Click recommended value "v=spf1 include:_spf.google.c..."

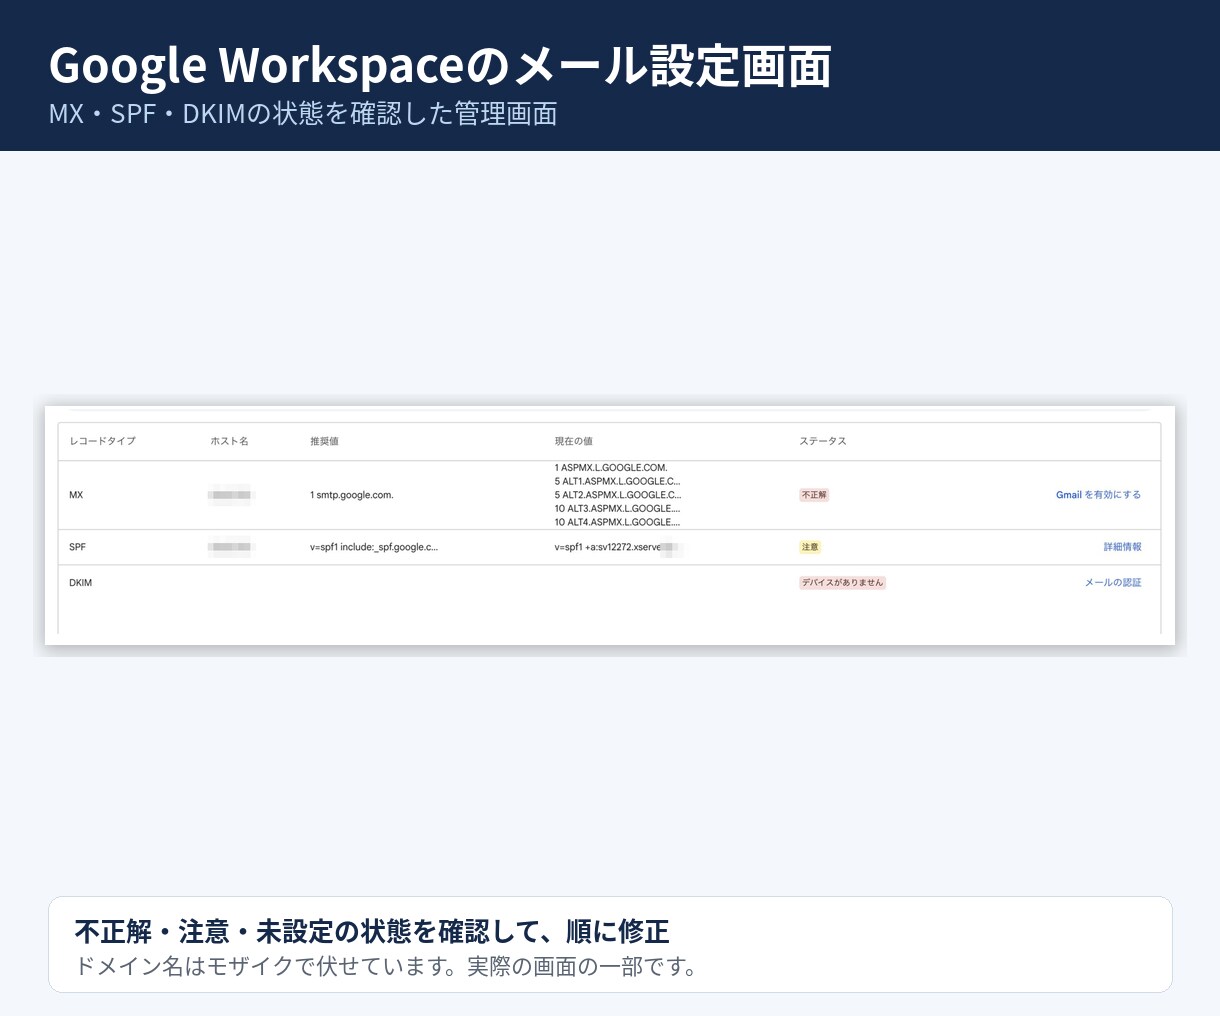(x=374, y=547)
